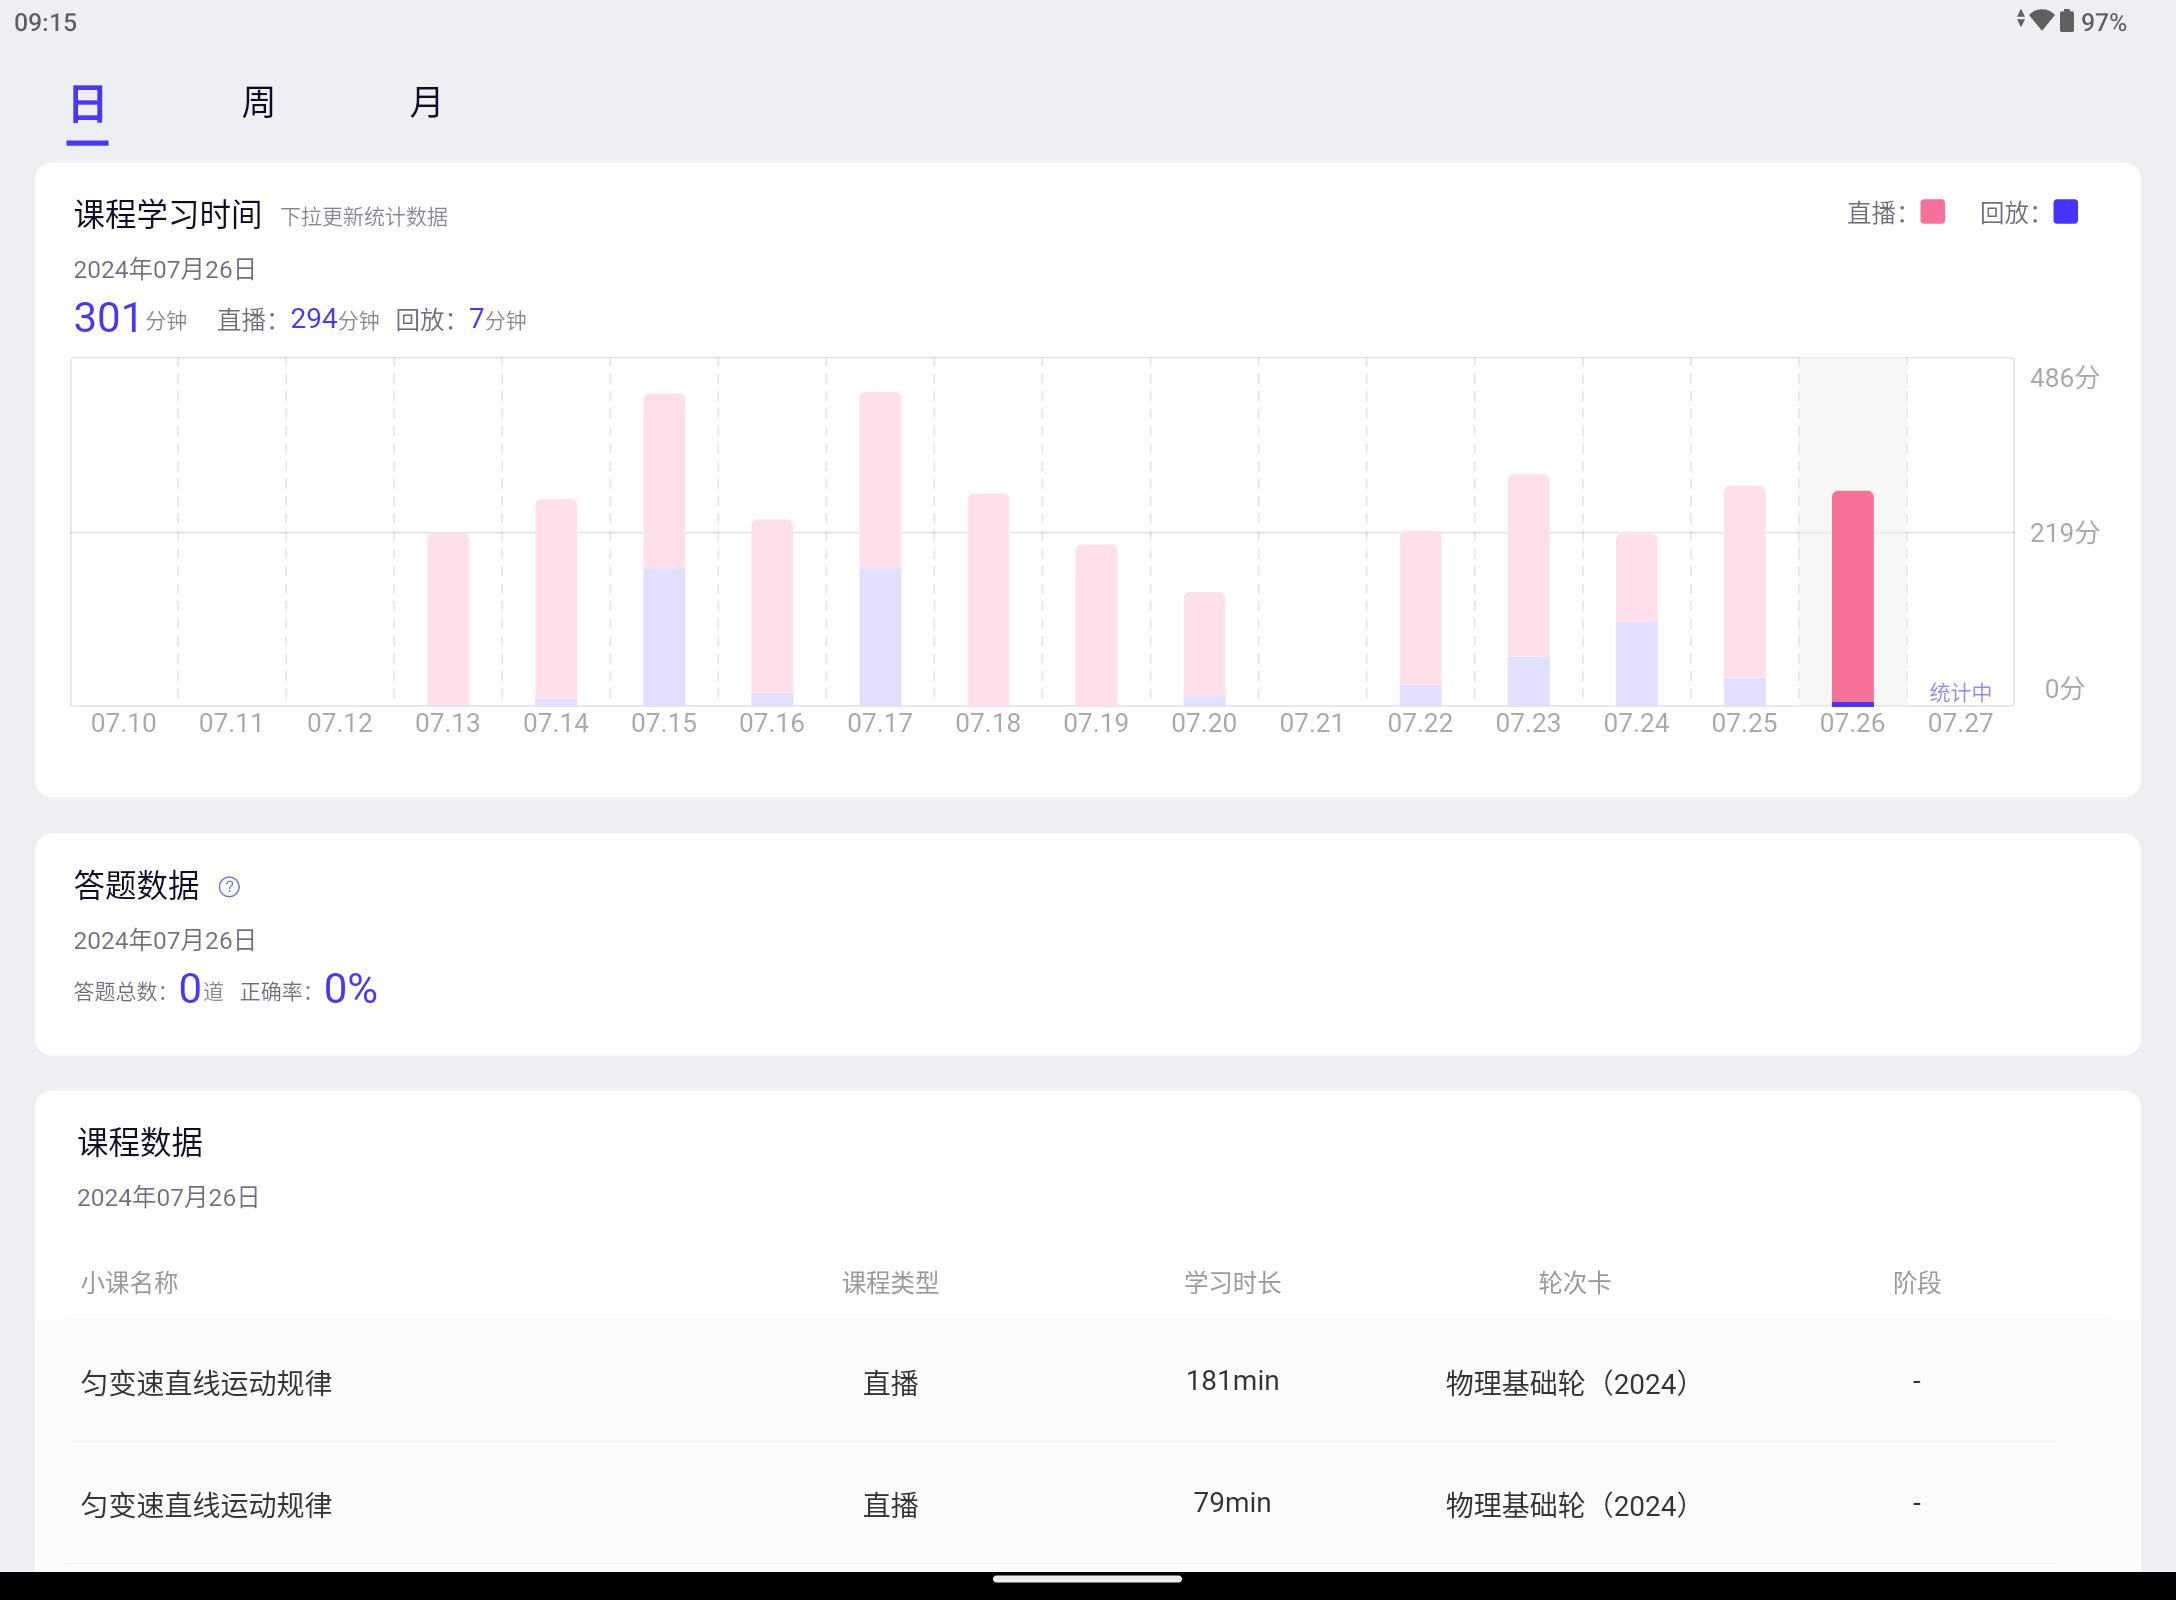This screenshot has height=1600, width=2176.
Task: Click the 07.21 date axis label
Action: (x=1312, y=723)
